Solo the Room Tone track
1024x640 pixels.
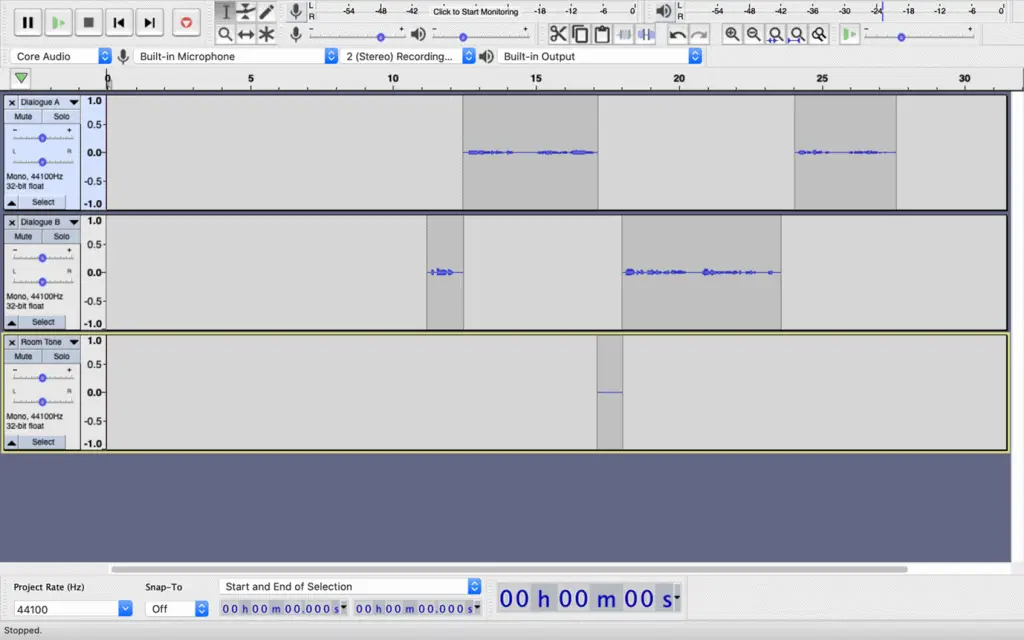click(61, 357)
